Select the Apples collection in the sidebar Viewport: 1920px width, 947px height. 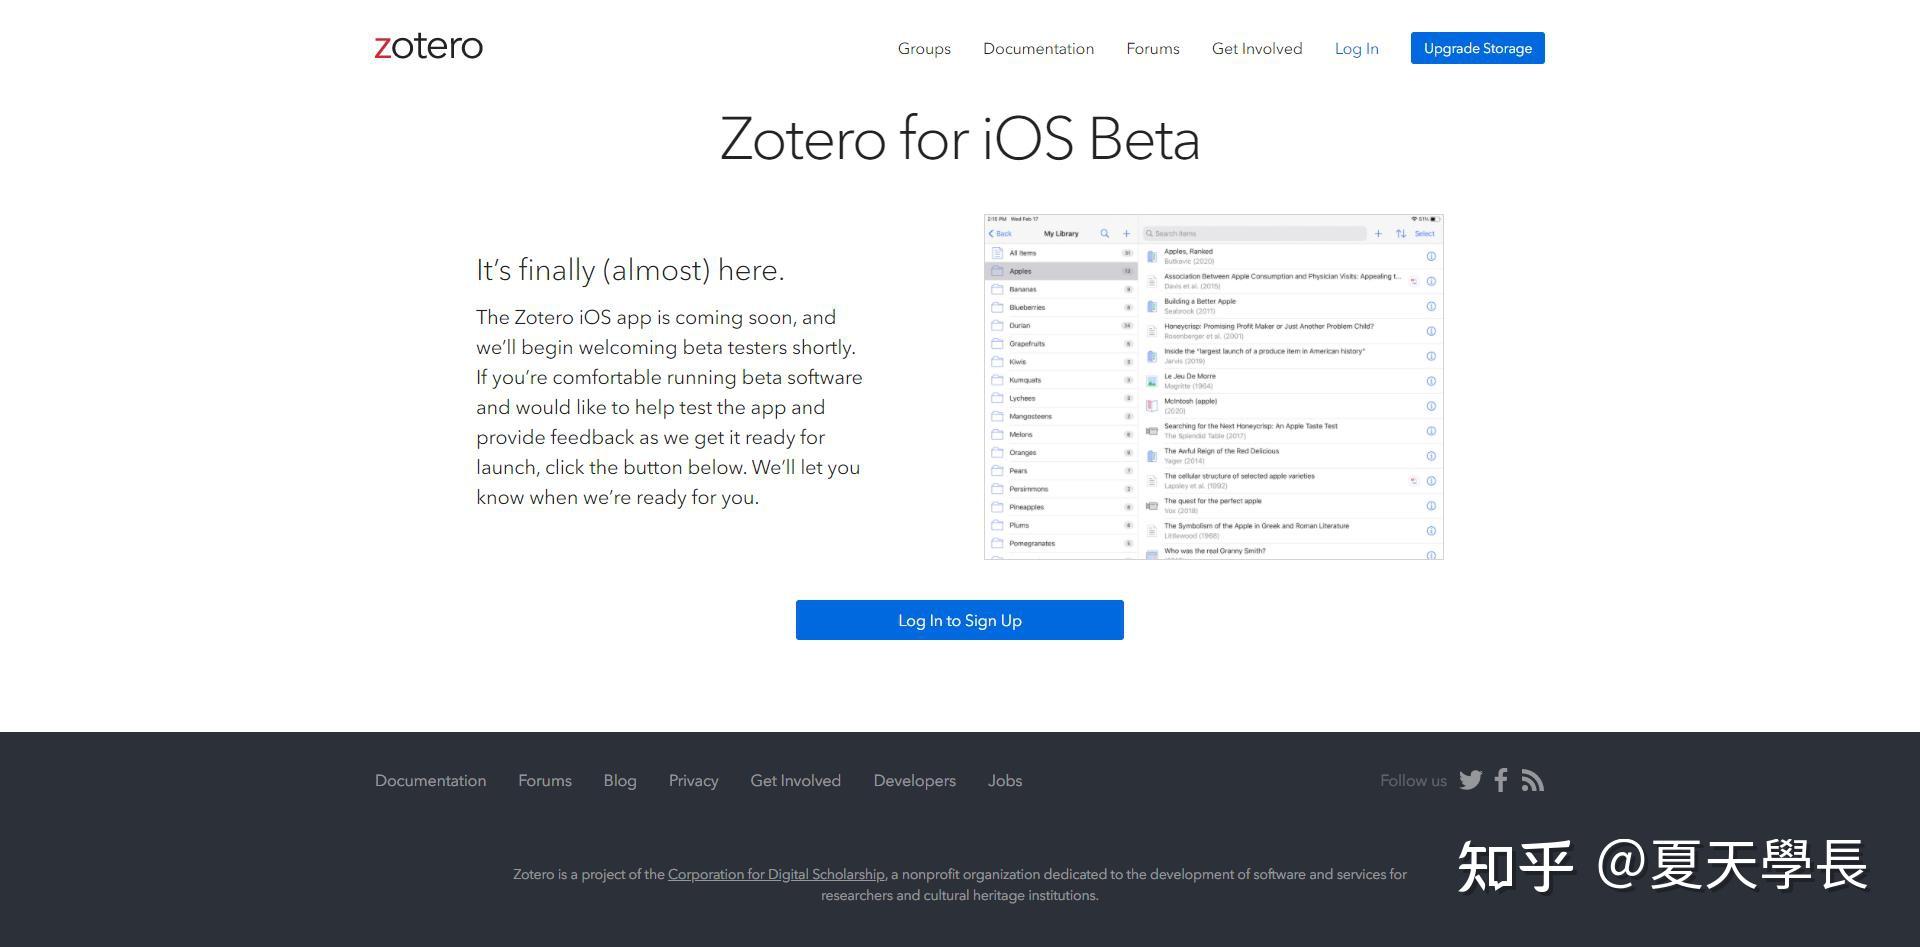[x=1024, y=270]
